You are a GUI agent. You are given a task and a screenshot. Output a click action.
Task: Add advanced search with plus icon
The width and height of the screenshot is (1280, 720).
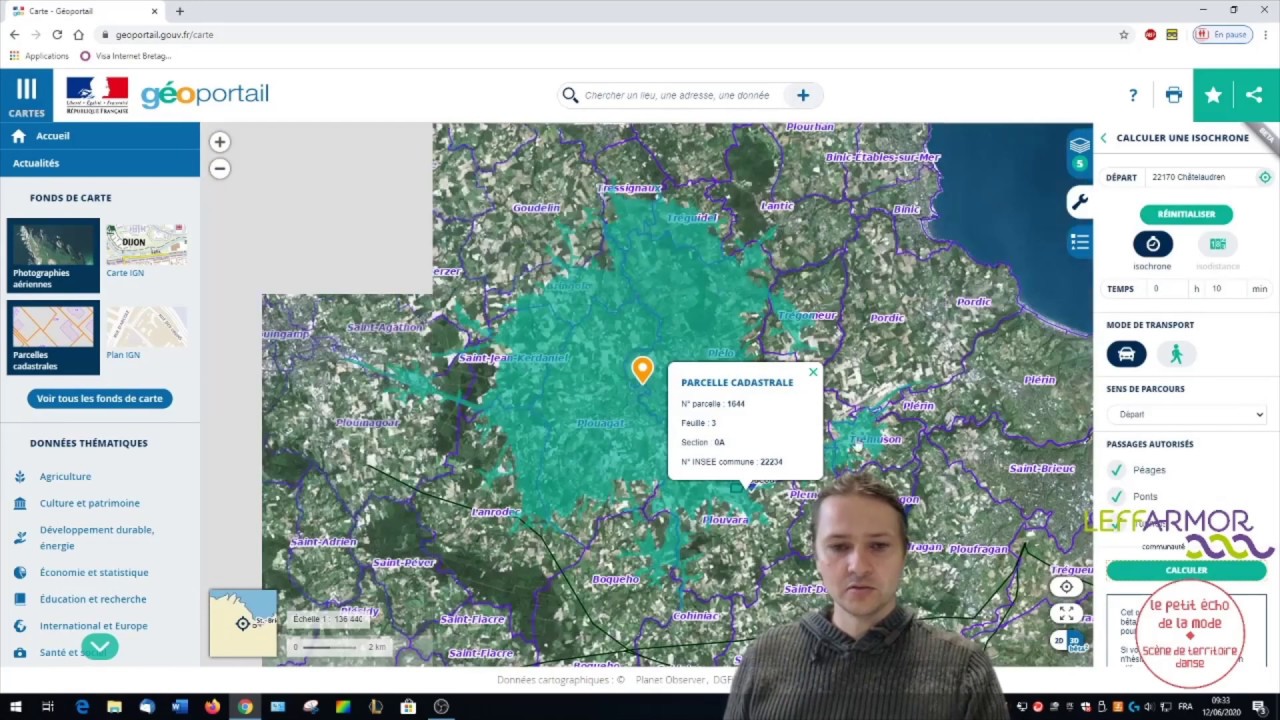click(803, 95)
